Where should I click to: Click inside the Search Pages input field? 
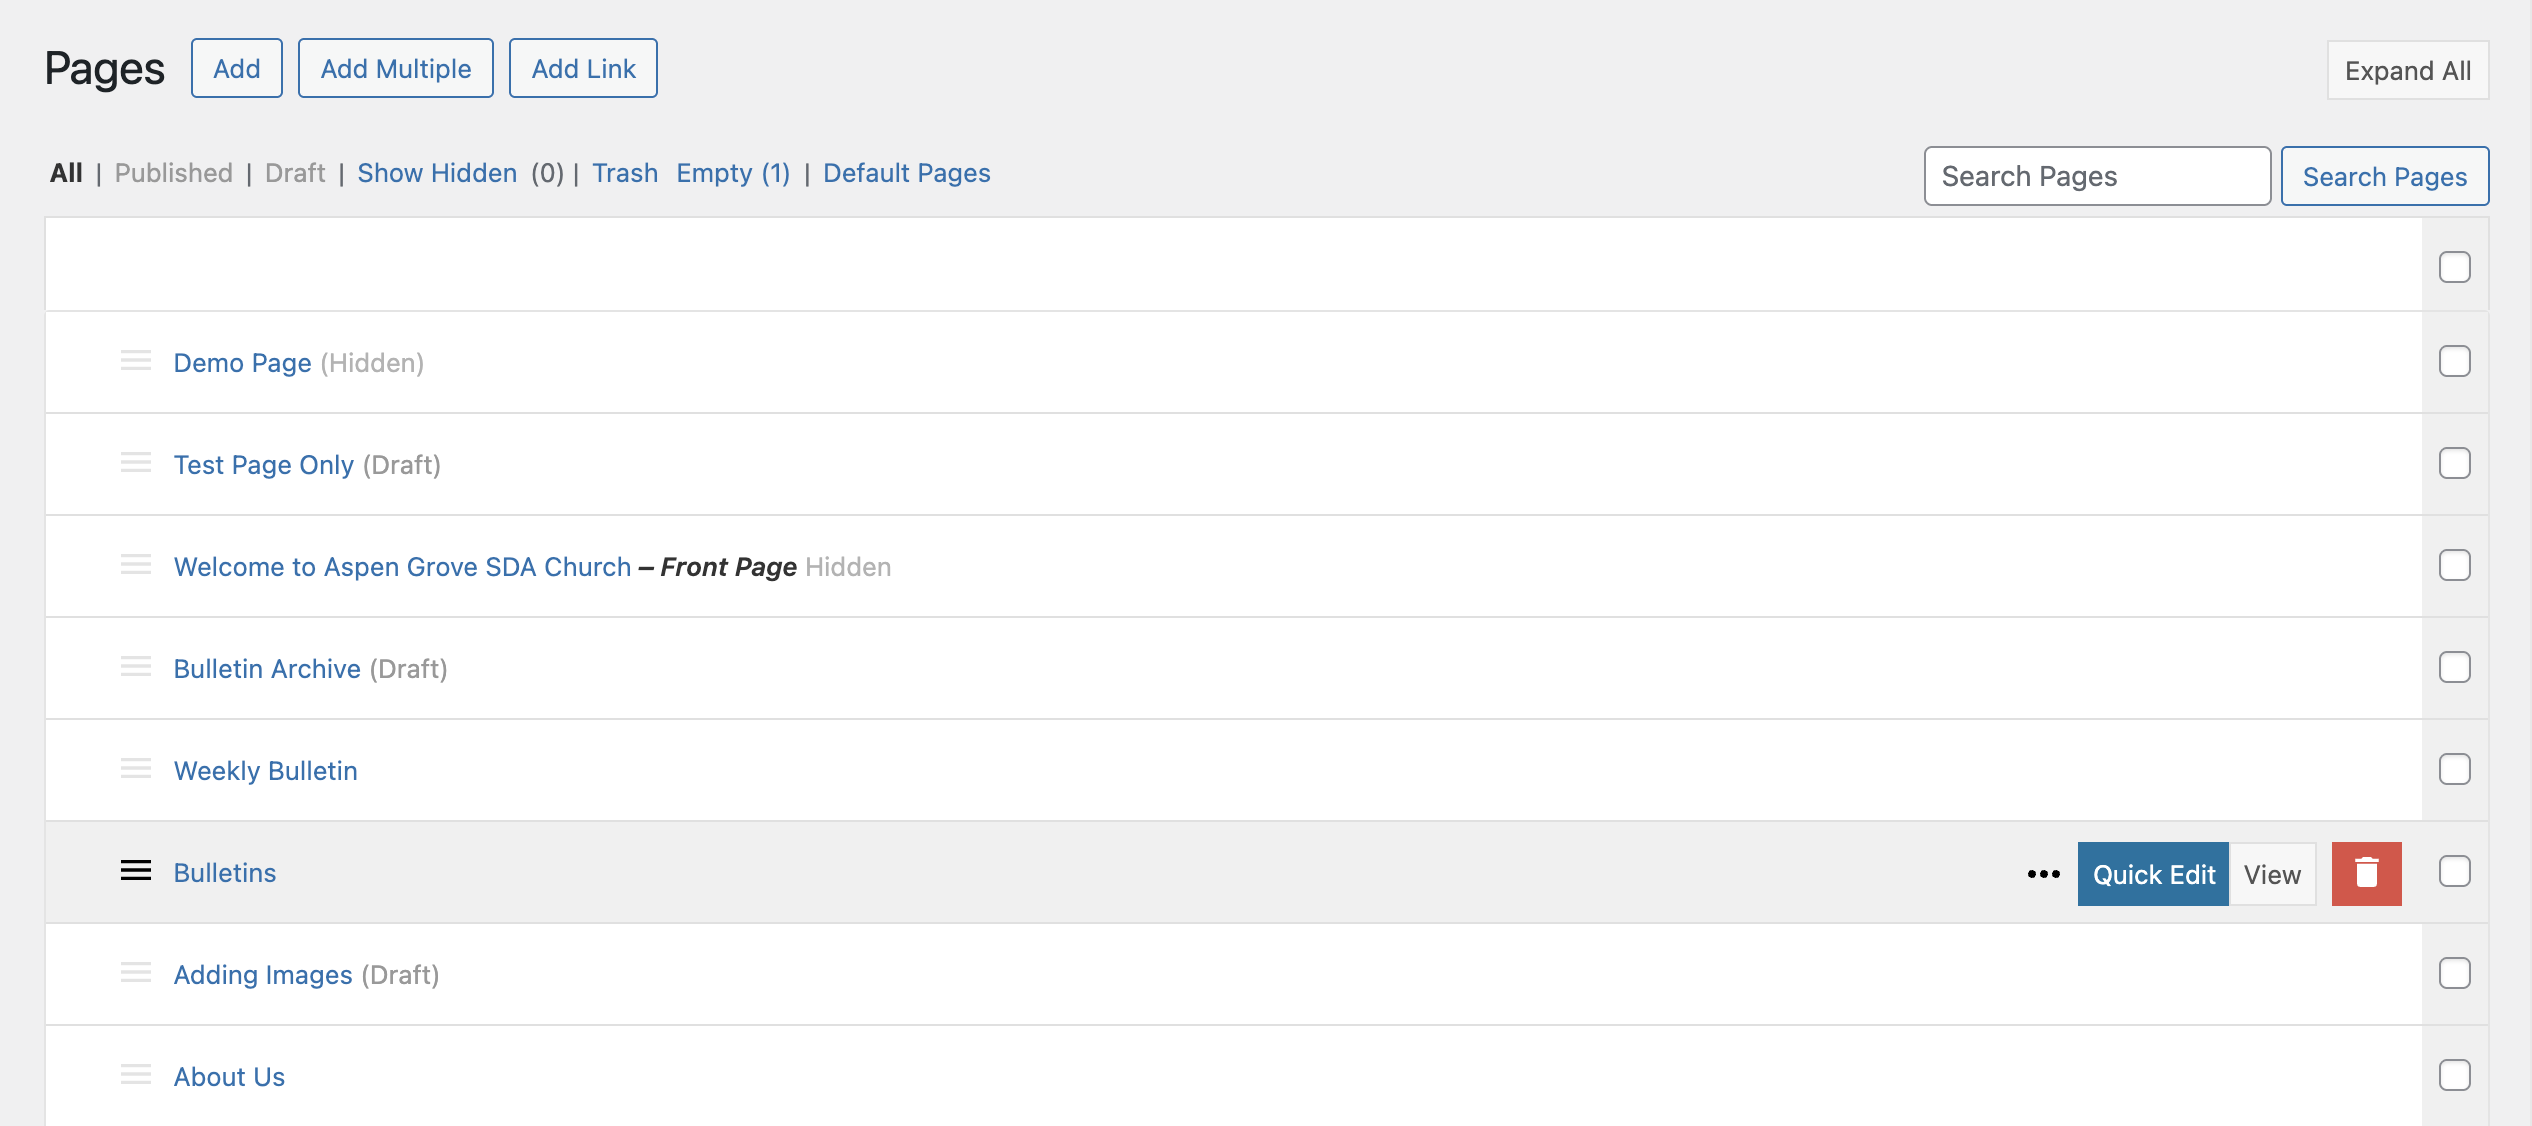coord(2097,176)
